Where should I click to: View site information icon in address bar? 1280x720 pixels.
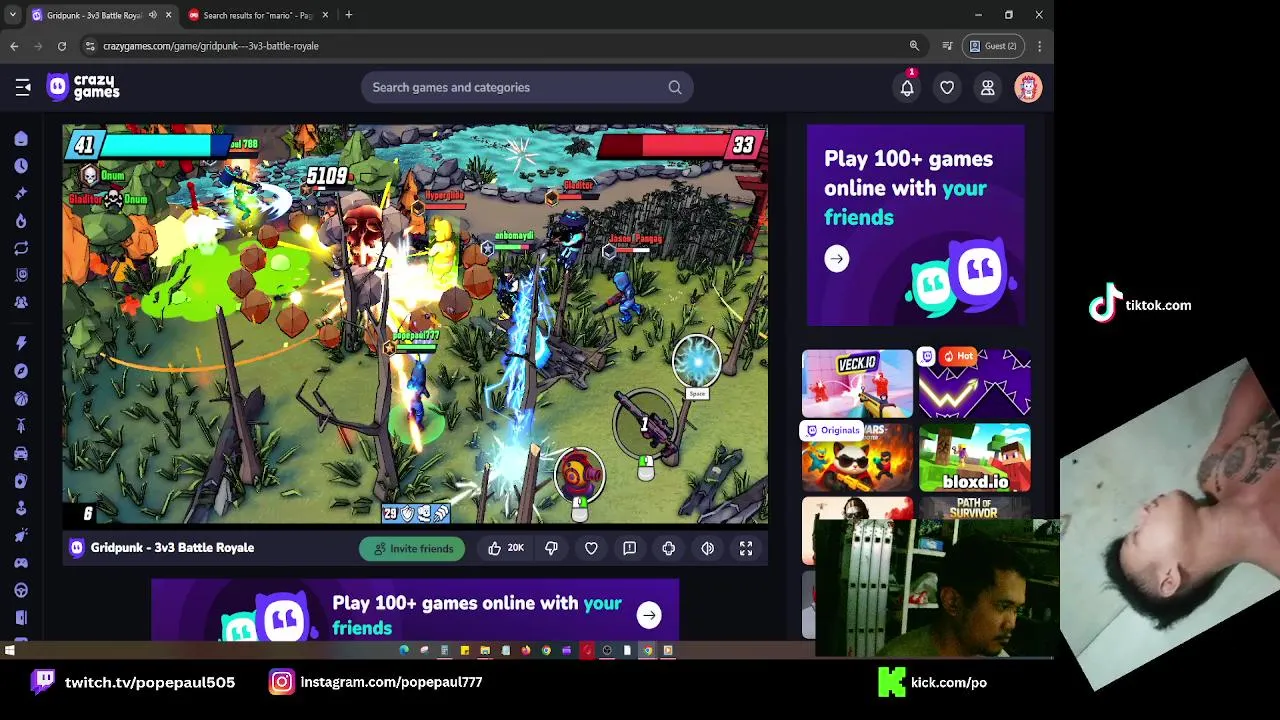click(x=90, y=46)
